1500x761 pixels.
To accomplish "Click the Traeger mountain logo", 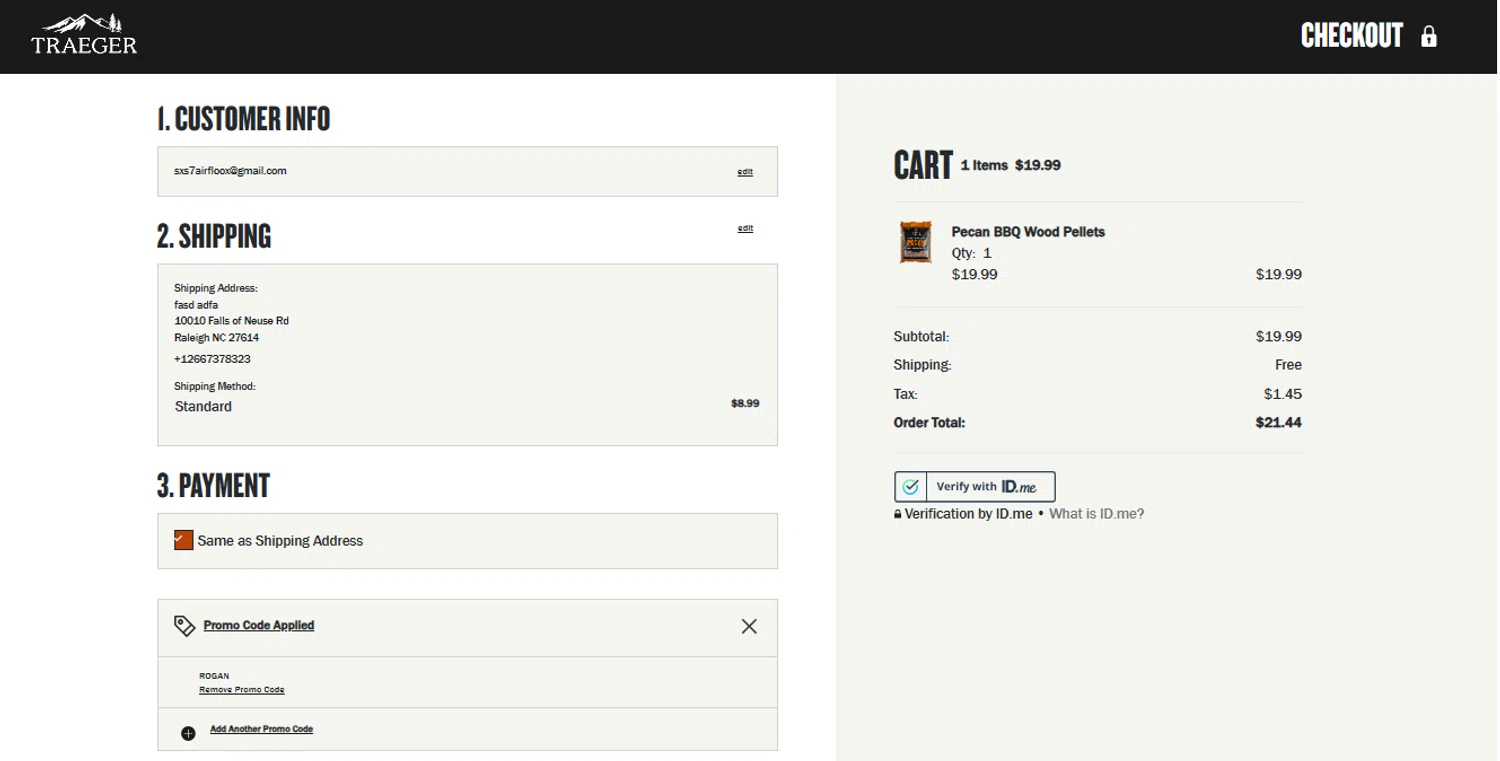I will point(84,35).
